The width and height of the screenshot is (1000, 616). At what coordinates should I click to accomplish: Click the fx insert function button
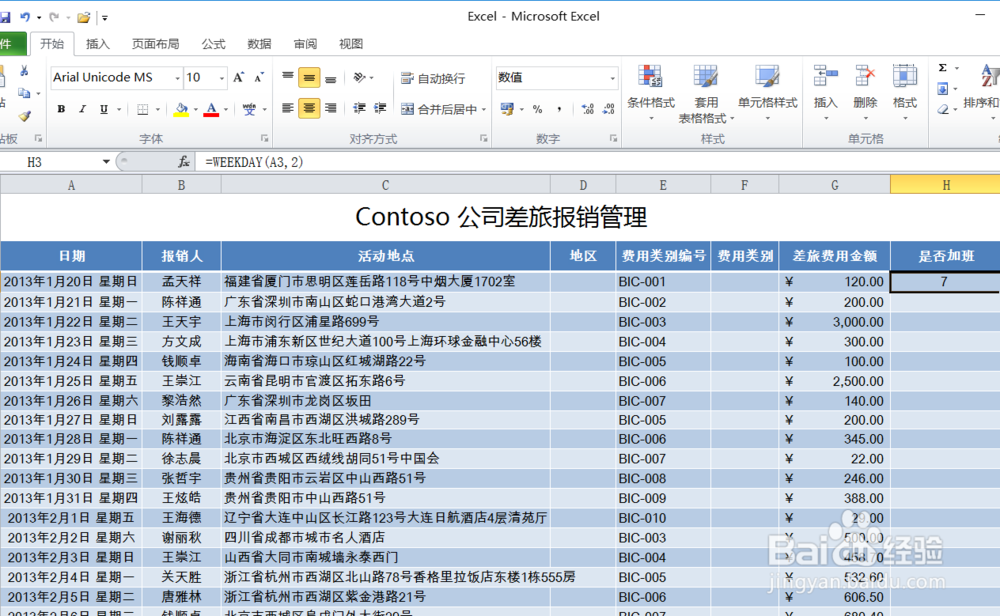(x=184, y=162)
